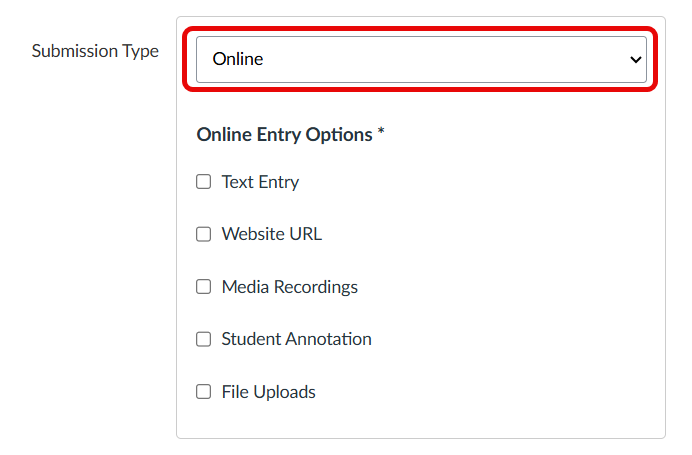Check the Media Recordings box
The image size is (692, 455).
click(x=204, y=287)
